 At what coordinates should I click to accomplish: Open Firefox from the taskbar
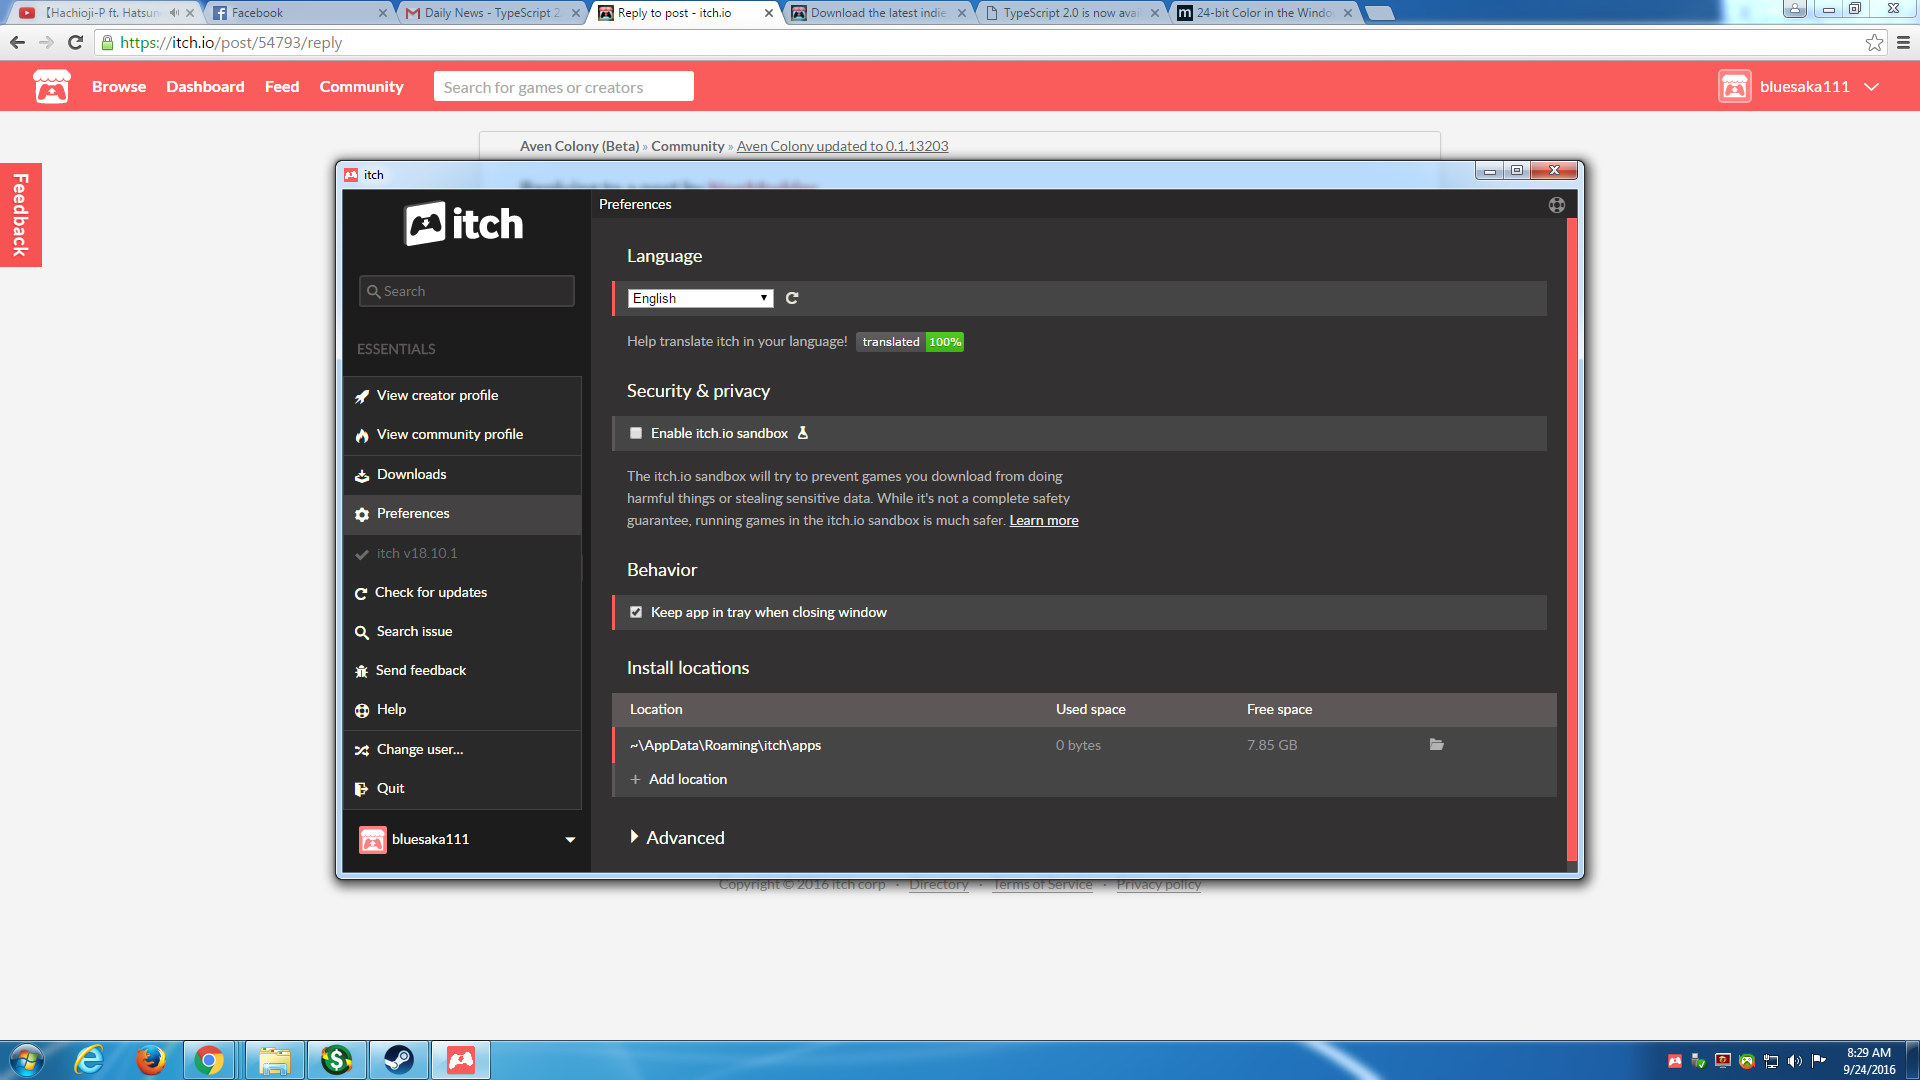151,1060
